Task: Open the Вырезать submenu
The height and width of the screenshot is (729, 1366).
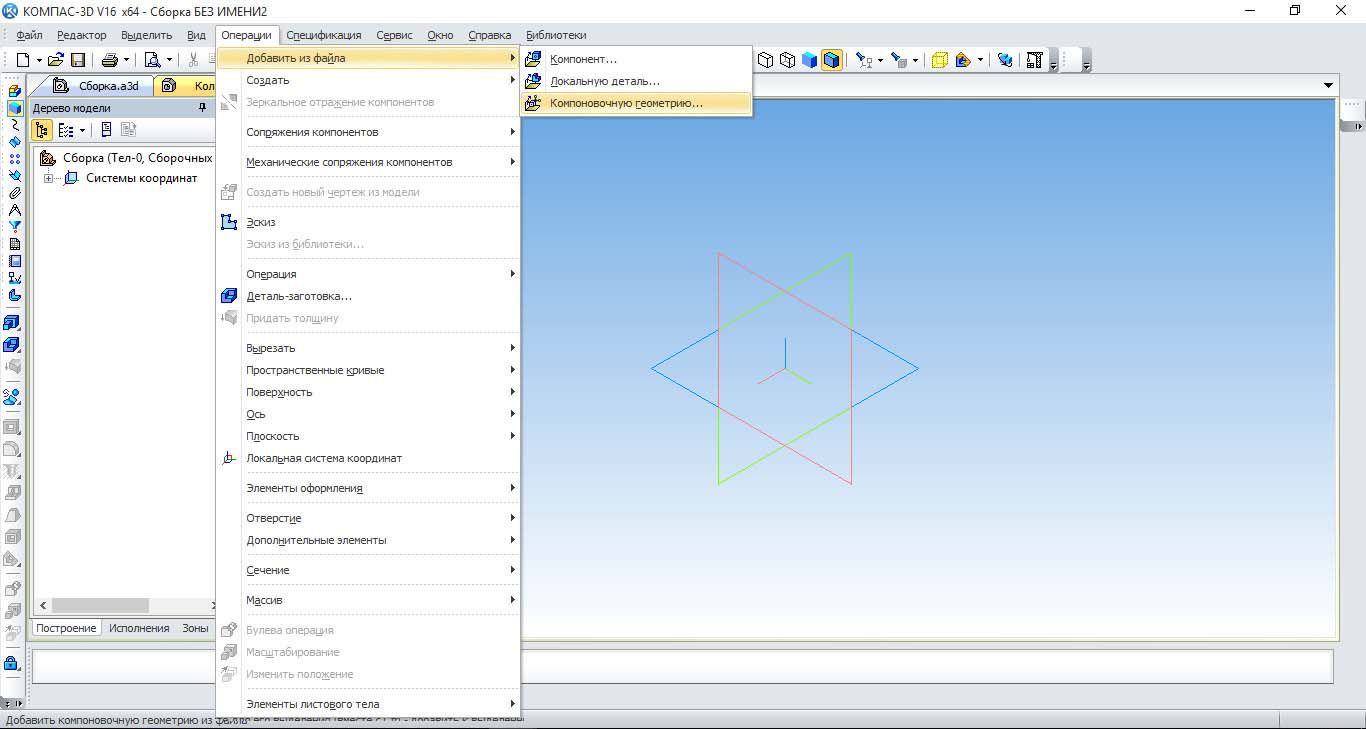Action: (368, 348)
